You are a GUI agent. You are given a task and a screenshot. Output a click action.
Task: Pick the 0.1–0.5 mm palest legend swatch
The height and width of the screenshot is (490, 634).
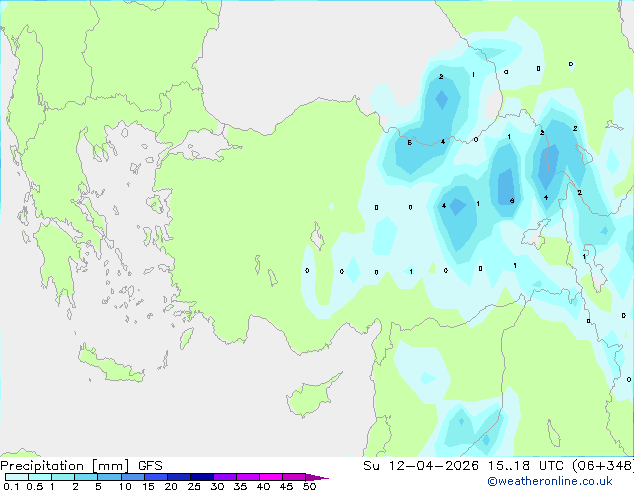click(17, 477)
